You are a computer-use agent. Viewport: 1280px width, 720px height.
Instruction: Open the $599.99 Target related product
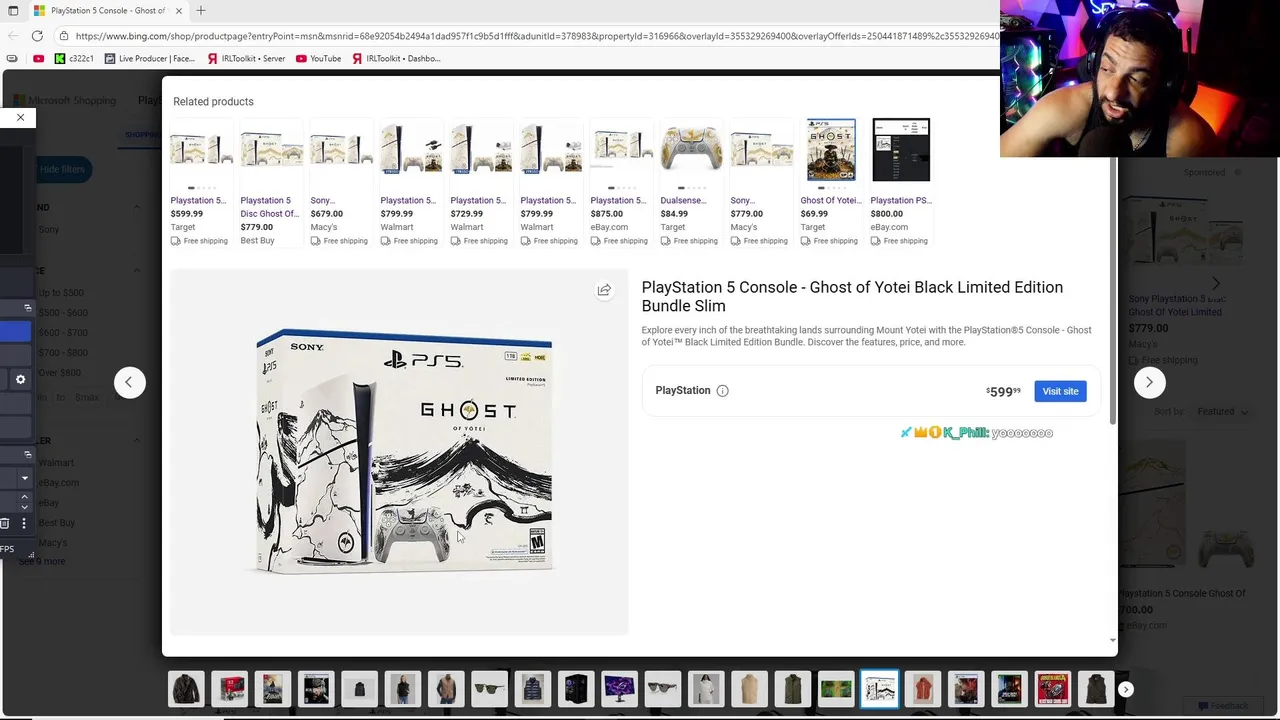tap(201, 182)
